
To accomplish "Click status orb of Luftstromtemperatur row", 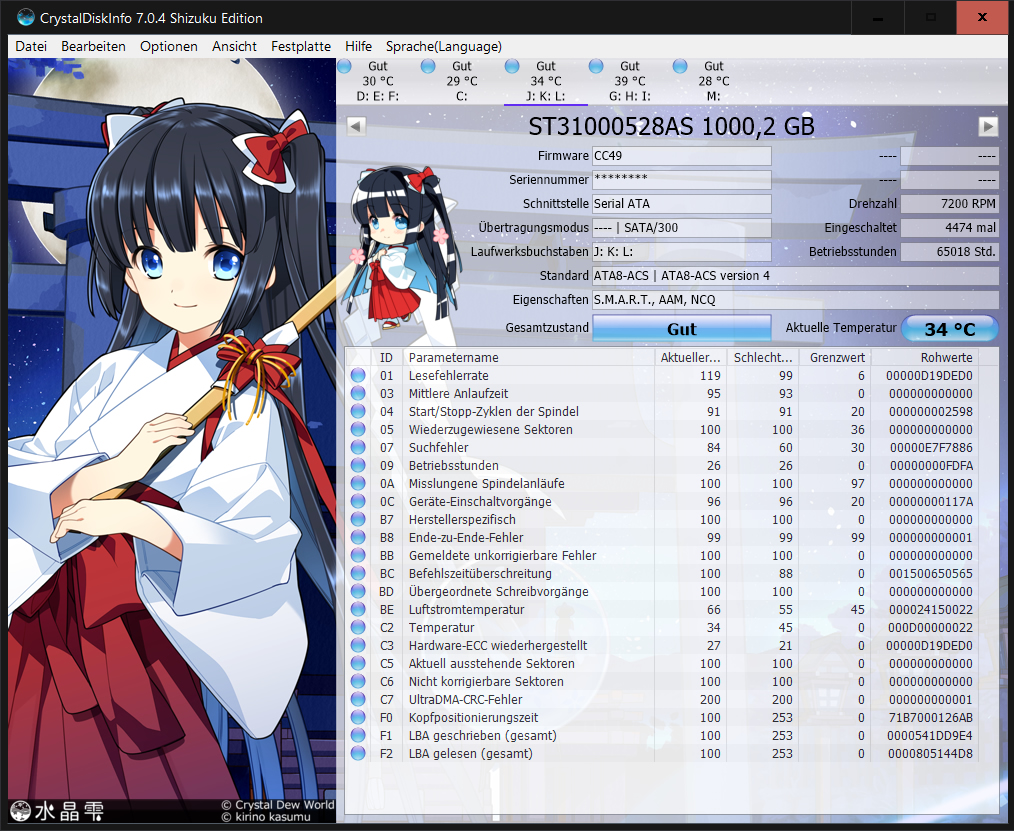I will [358, 609].
